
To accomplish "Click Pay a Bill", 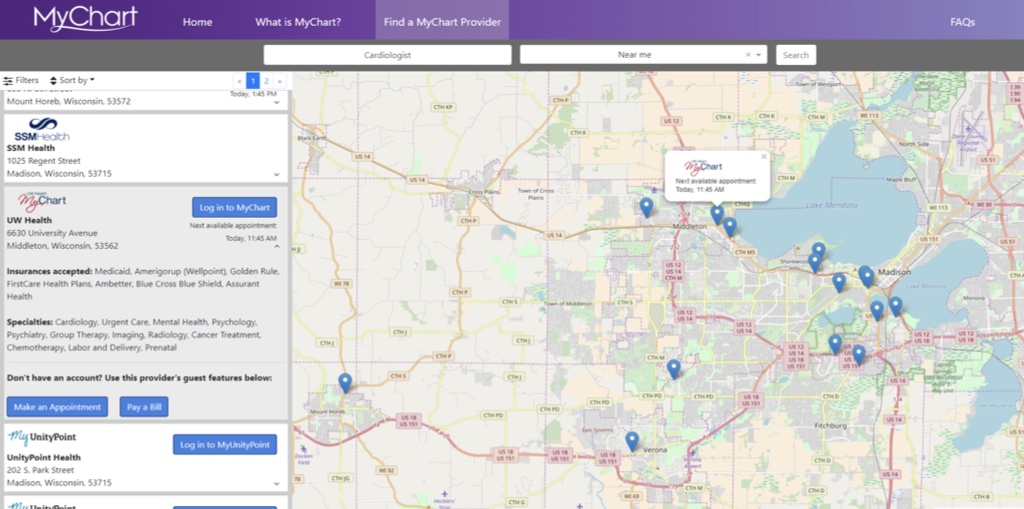I will pos(144,406).
